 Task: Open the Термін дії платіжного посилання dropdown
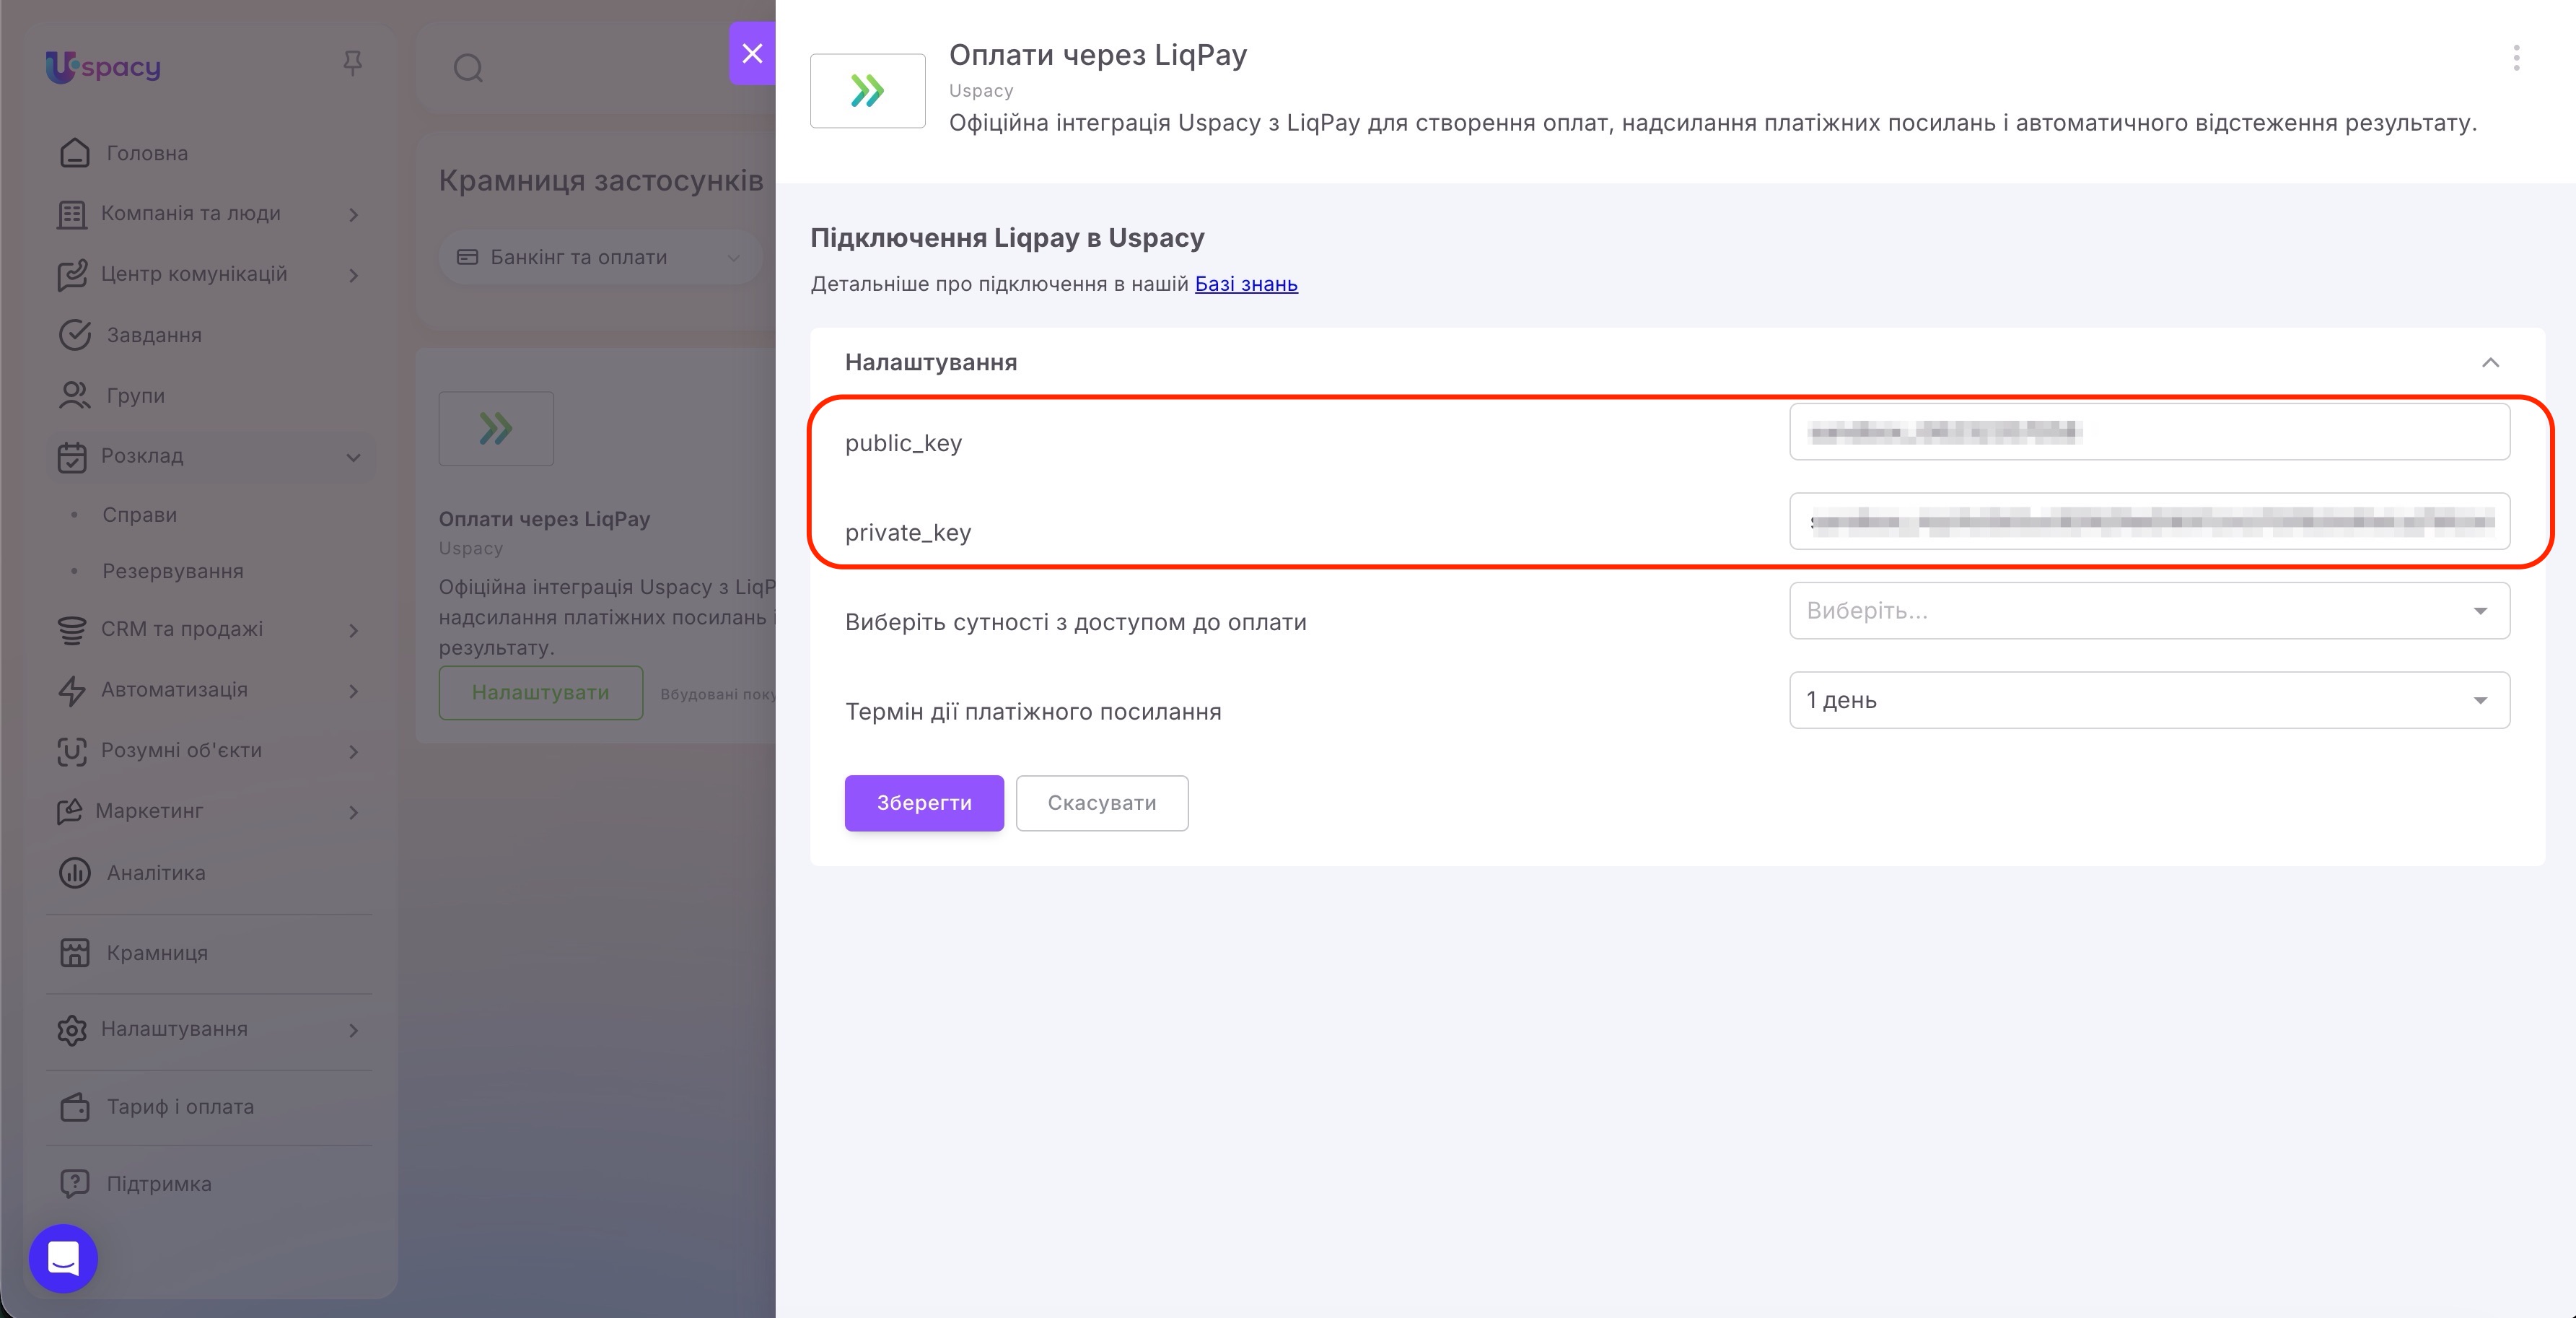point(2149,700)
